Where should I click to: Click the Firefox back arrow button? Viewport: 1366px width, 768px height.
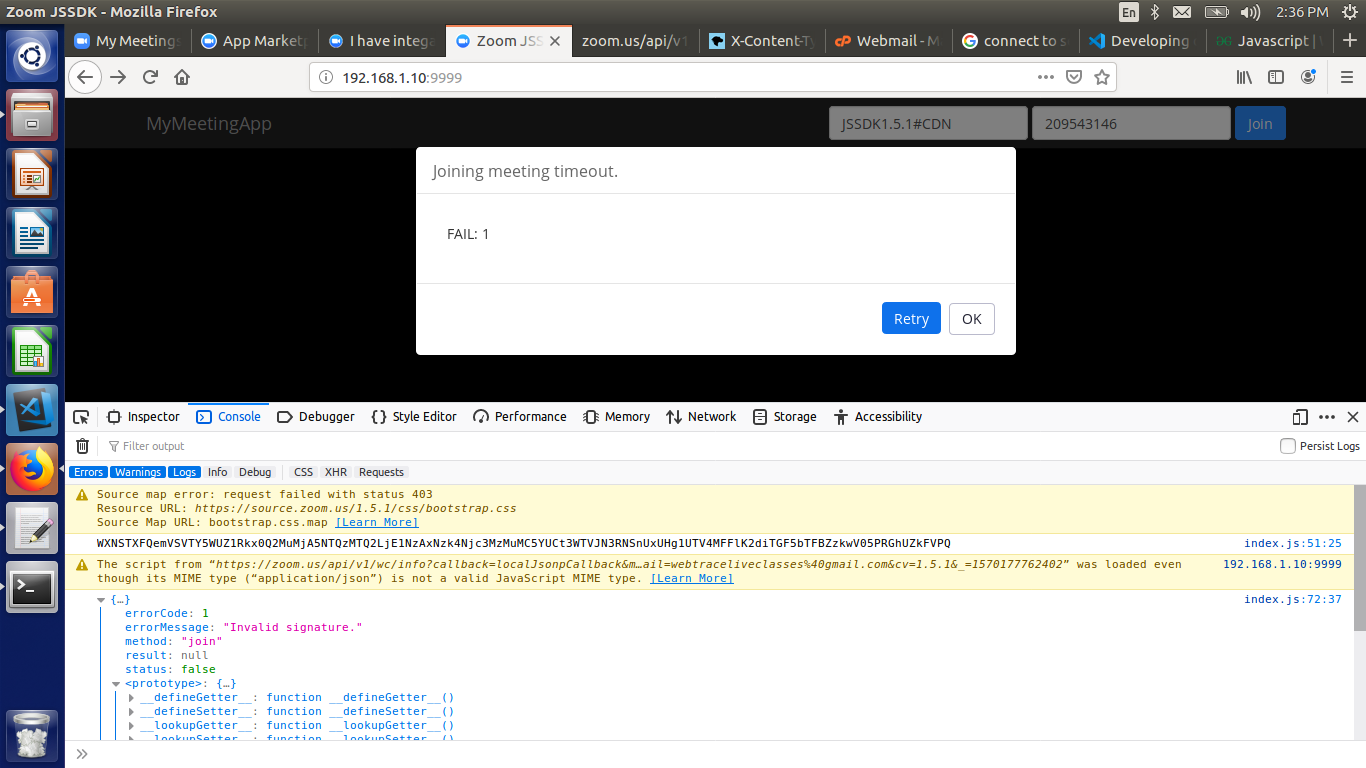point(85,77)
